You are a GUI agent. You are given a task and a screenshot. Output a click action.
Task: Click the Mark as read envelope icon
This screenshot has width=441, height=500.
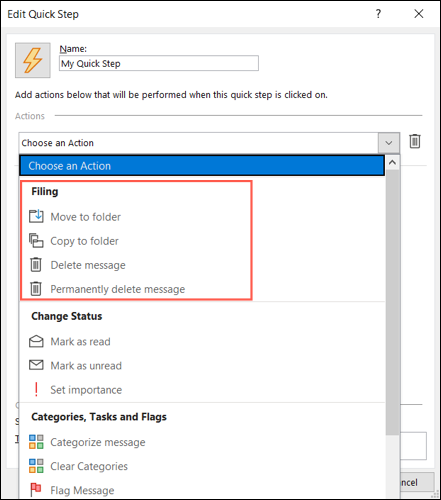tap(36, 341)
